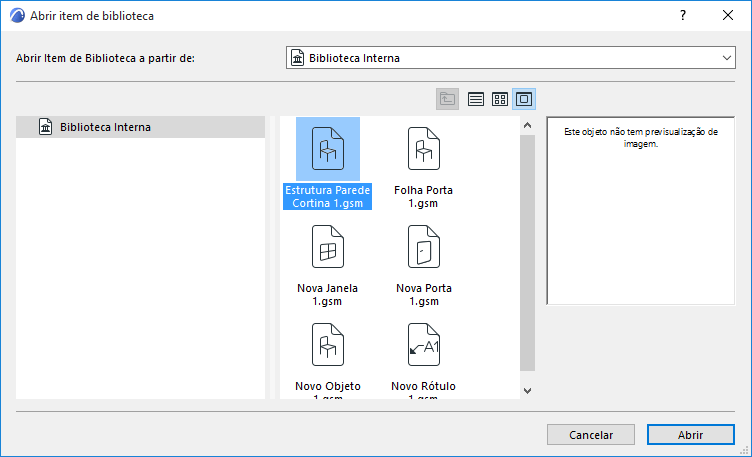Select the Nova Porta 1.gsm door icon

point(423,246)
